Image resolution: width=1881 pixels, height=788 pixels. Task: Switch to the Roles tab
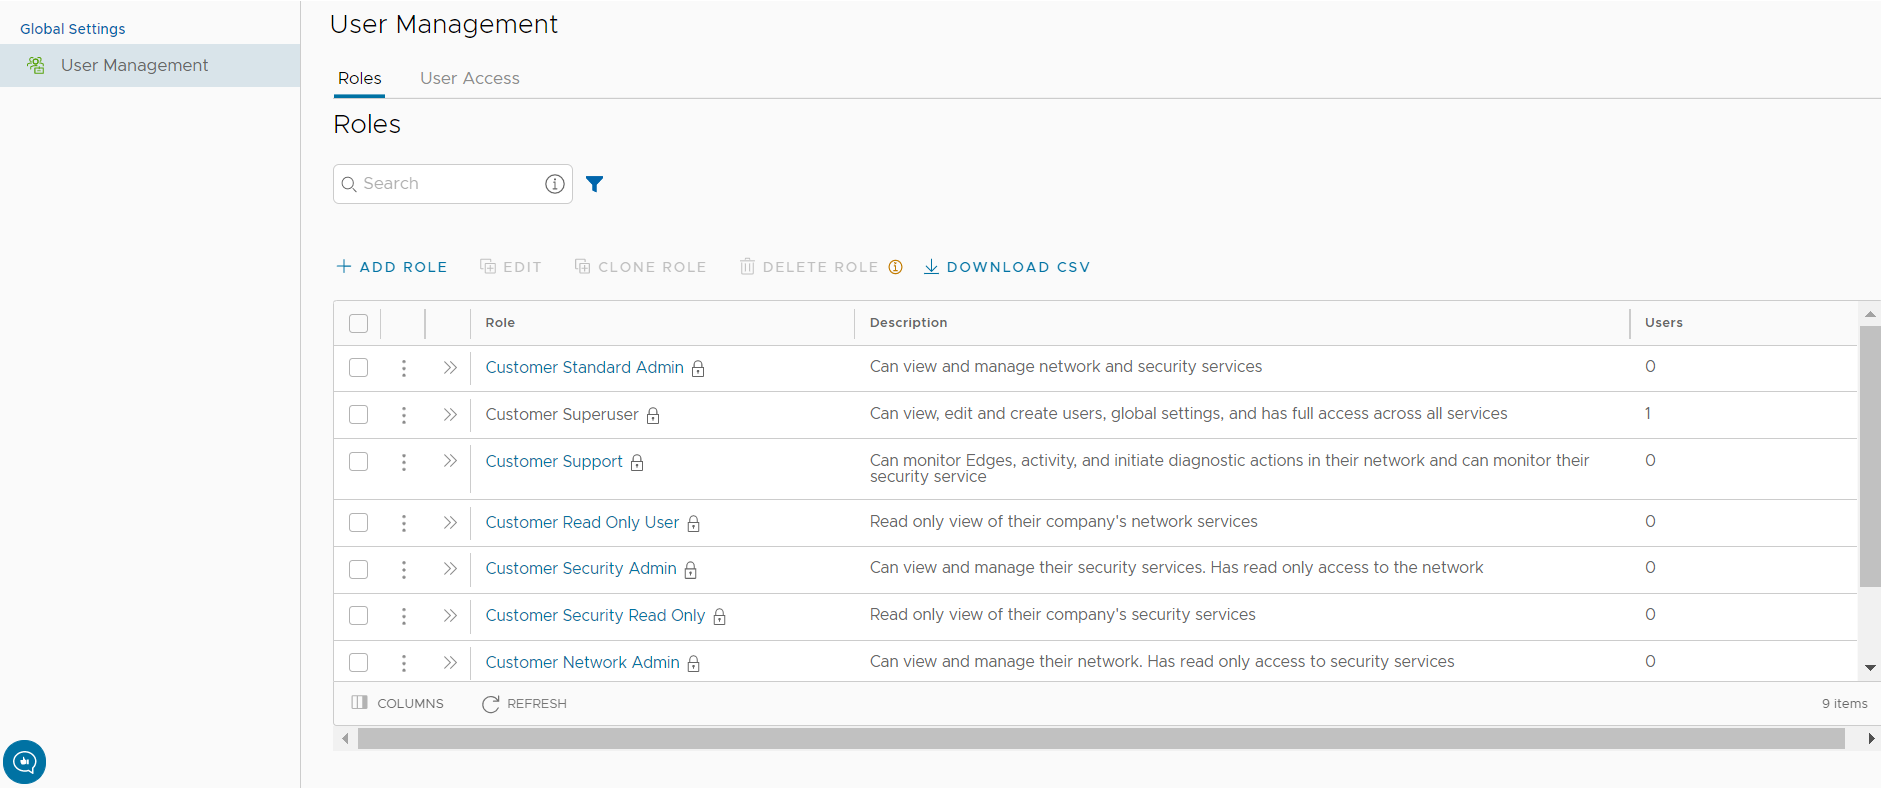[x=359, y=78]
